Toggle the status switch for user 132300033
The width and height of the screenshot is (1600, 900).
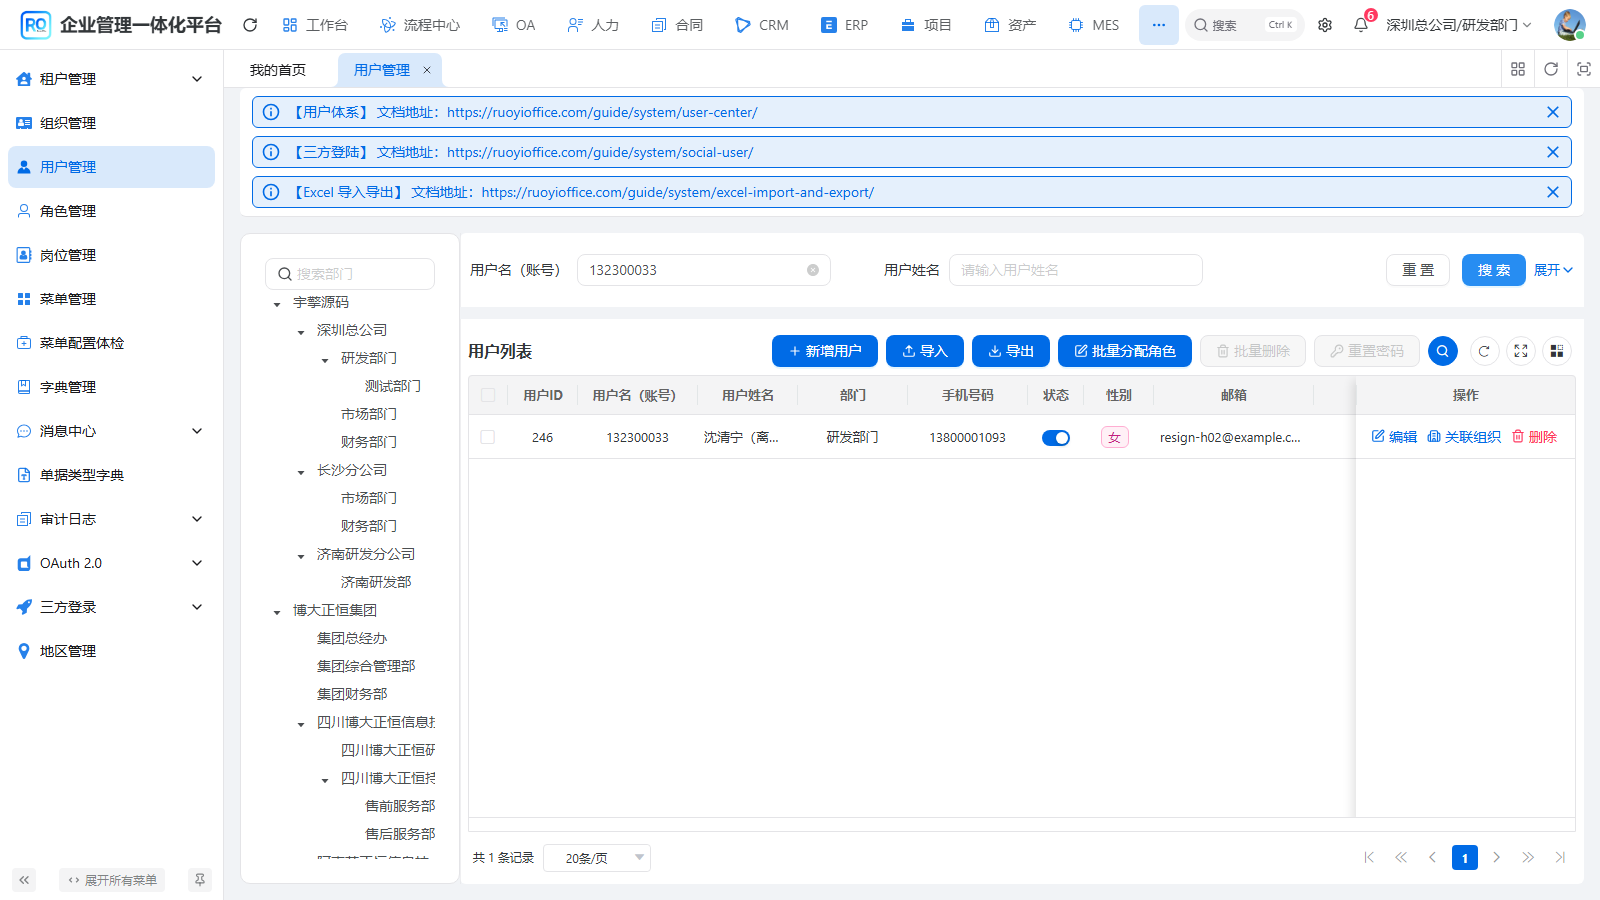click(1056, 437)
